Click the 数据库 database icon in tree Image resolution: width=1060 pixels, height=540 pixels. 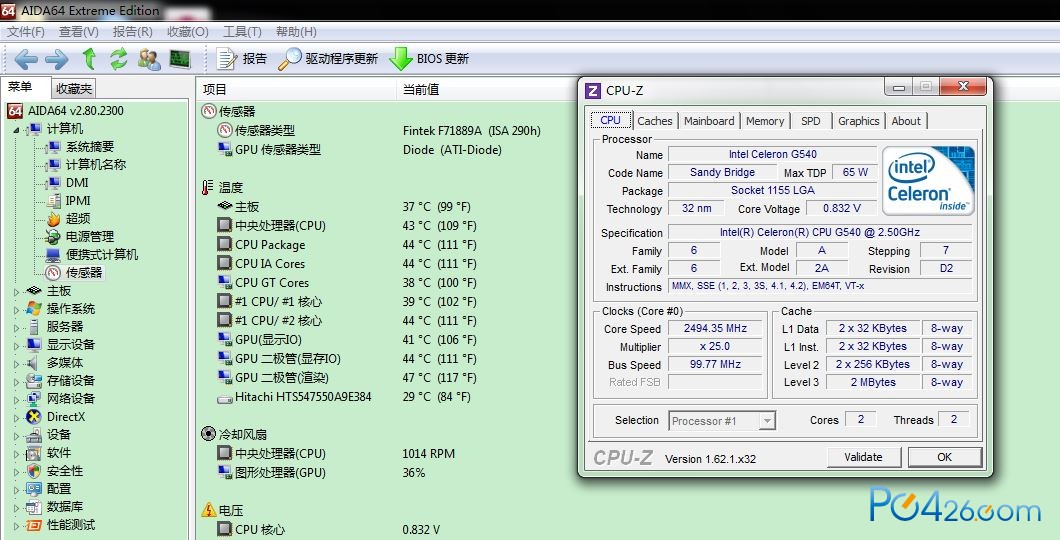[34, 508]
